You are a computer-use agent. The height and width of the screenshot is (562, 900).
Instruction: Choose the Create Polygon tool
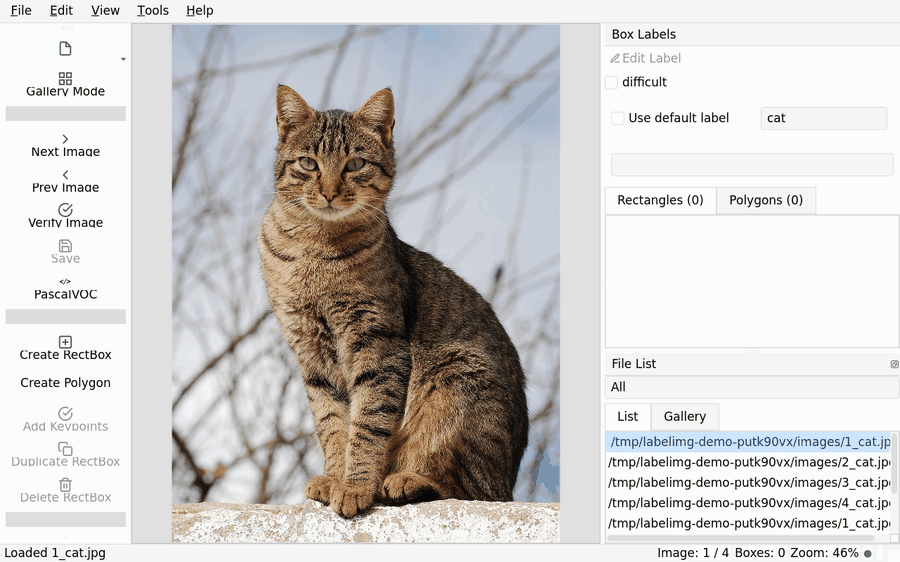coord(65,383)
